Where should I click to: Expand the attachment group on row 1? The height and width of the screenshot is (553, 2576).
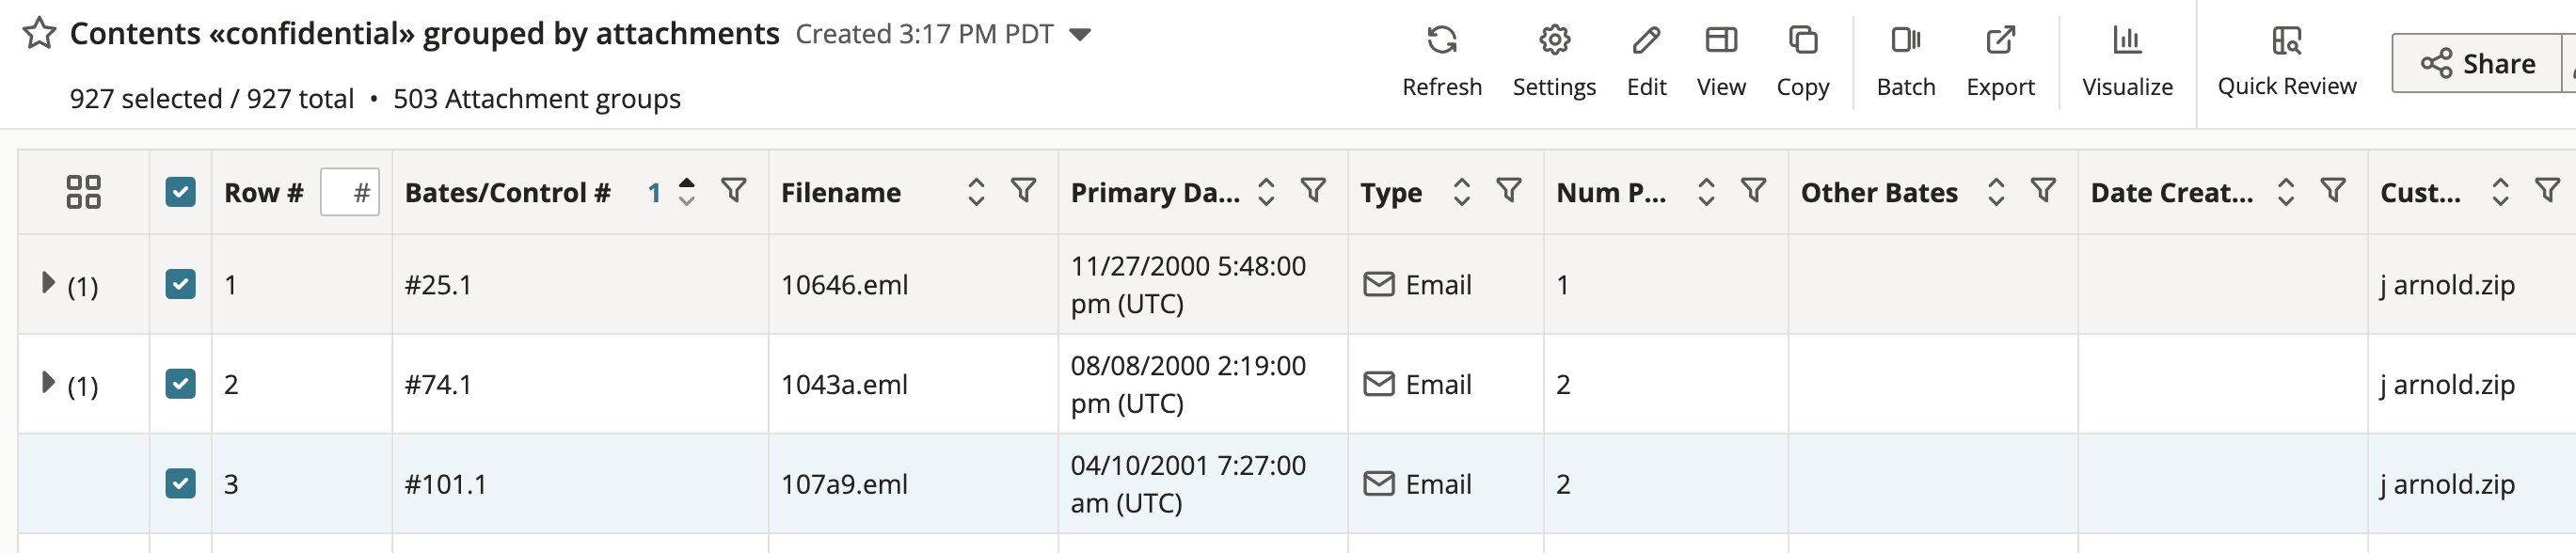(47, 284)
